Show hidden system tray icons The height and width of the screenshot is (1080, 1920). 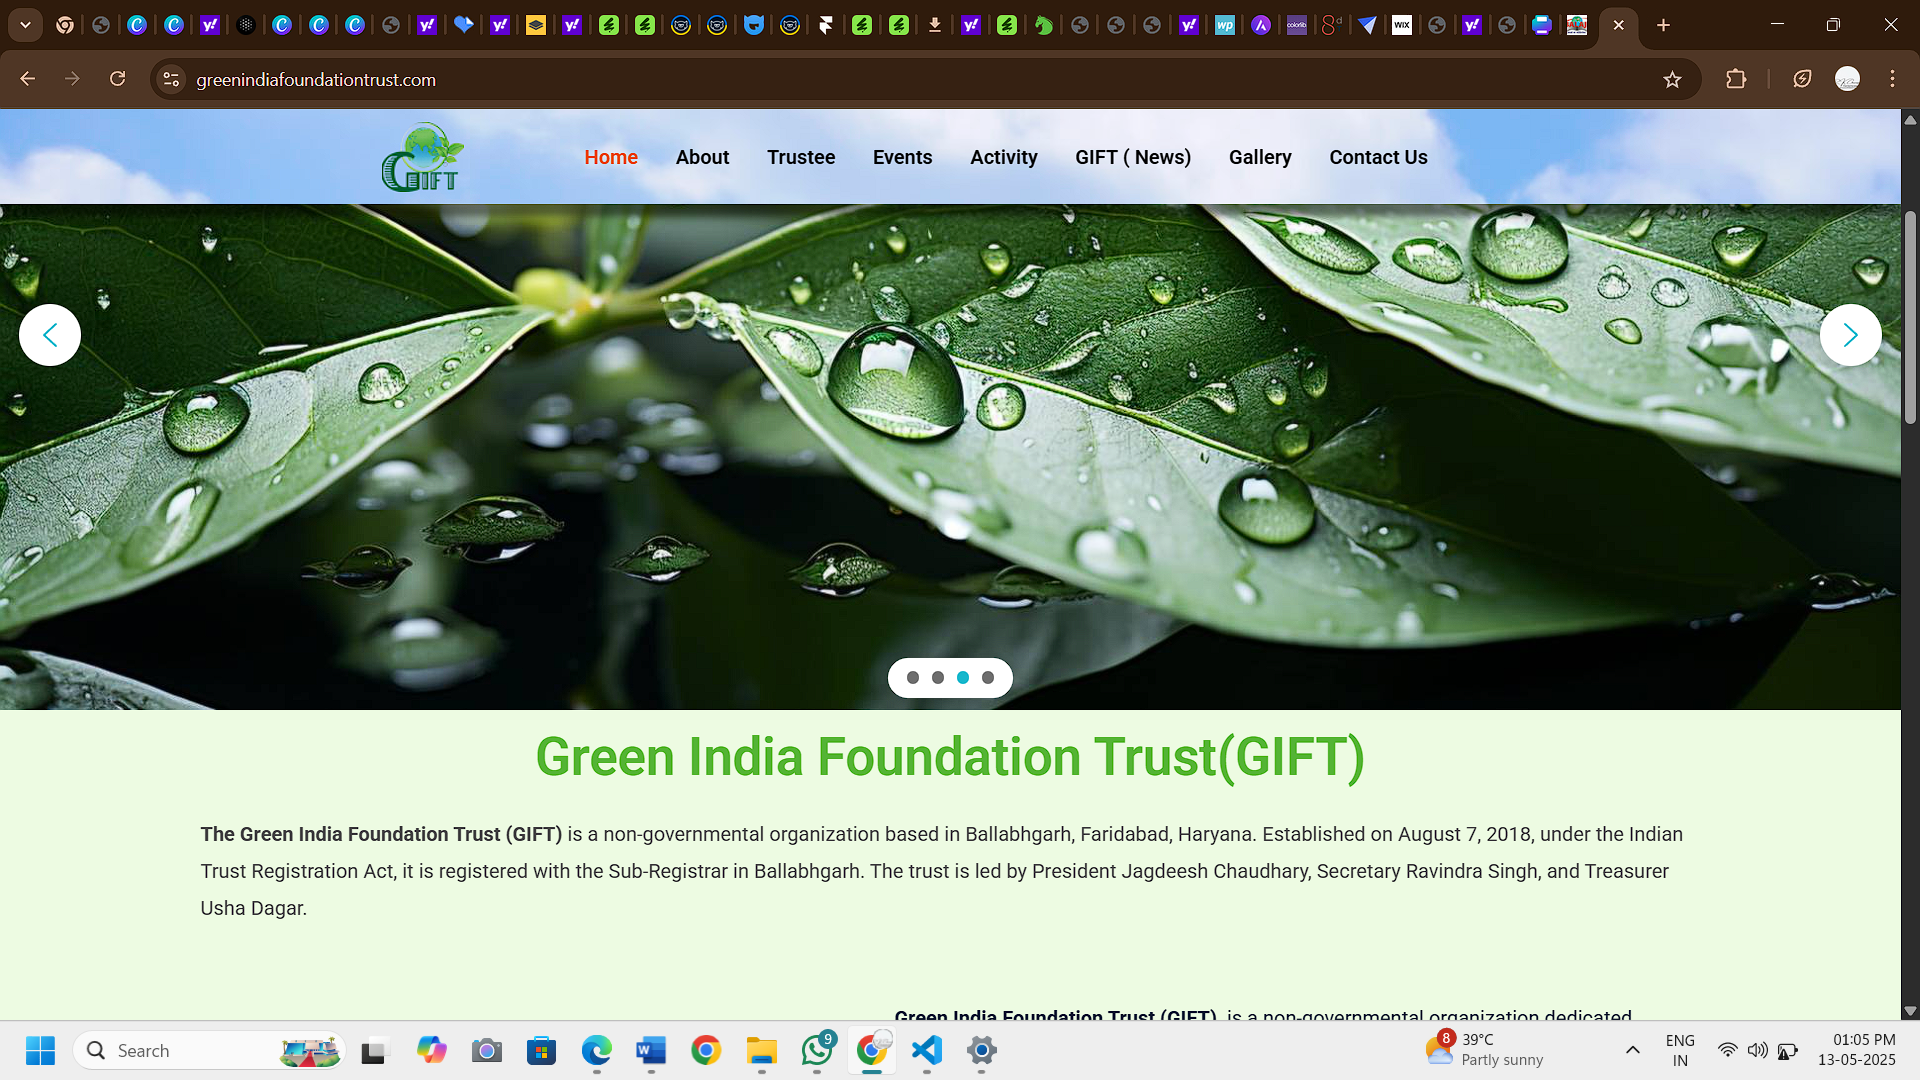[1632, 1050]
